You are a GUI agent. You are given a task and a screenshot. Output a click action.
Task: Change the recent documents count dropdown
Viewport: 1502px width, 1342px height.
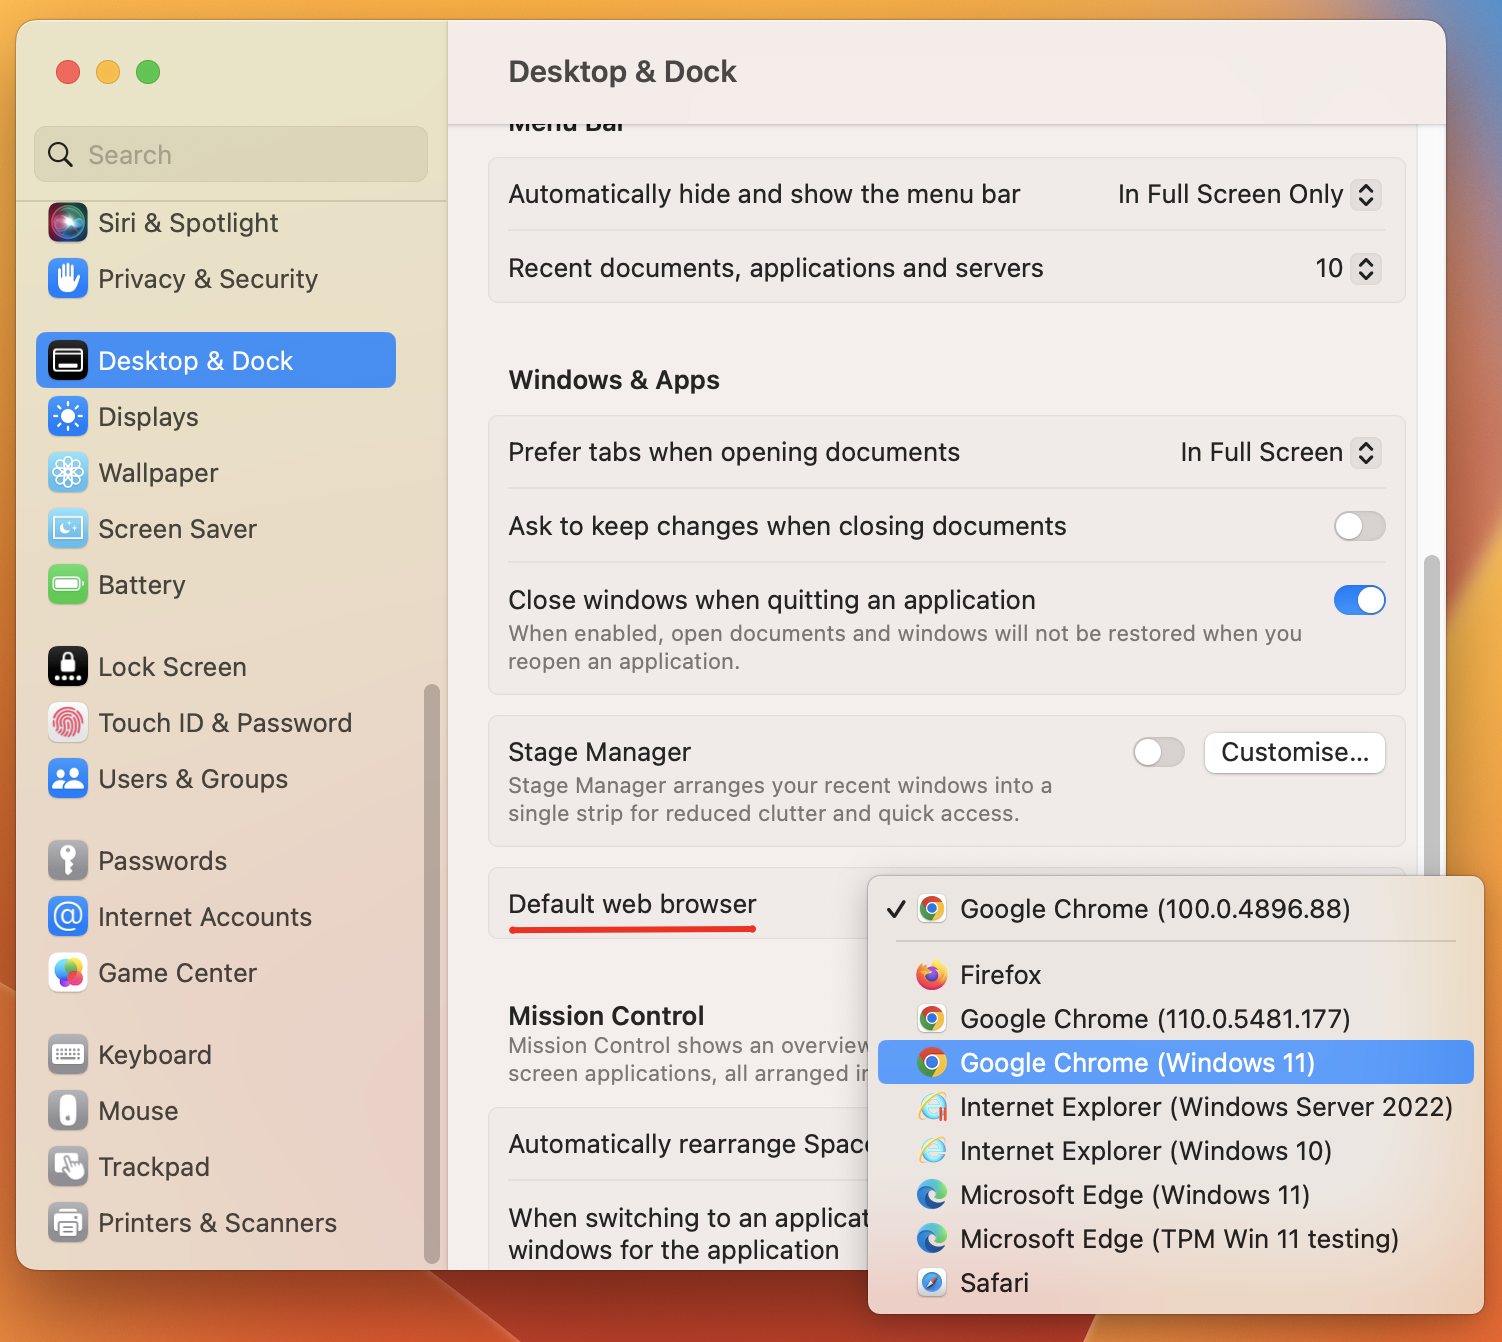(1365, 268)
